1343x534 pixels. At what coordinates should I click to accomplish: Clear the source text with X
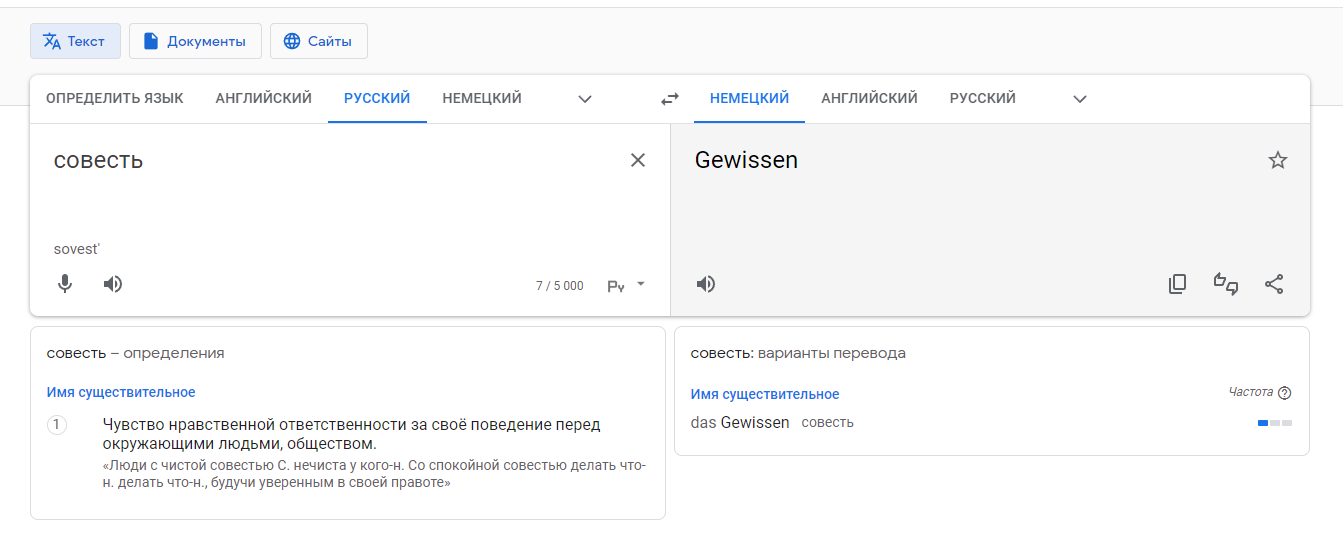(638, 160)
